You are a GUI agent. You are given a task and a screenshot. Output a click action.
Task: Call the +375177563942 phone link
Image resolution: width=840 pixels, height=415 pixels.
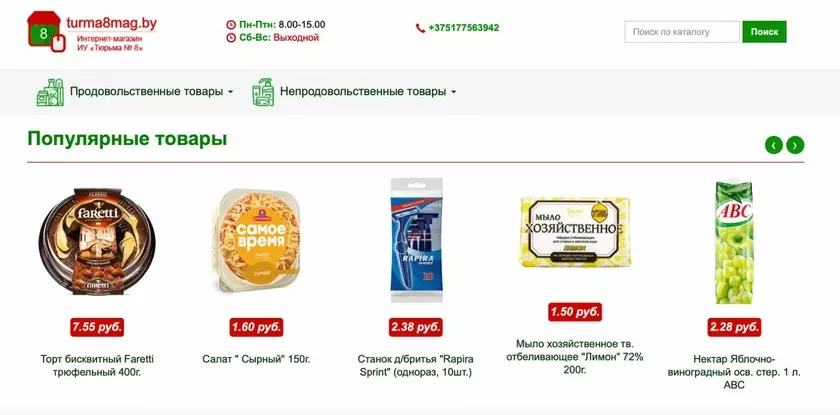coord(463,28)
